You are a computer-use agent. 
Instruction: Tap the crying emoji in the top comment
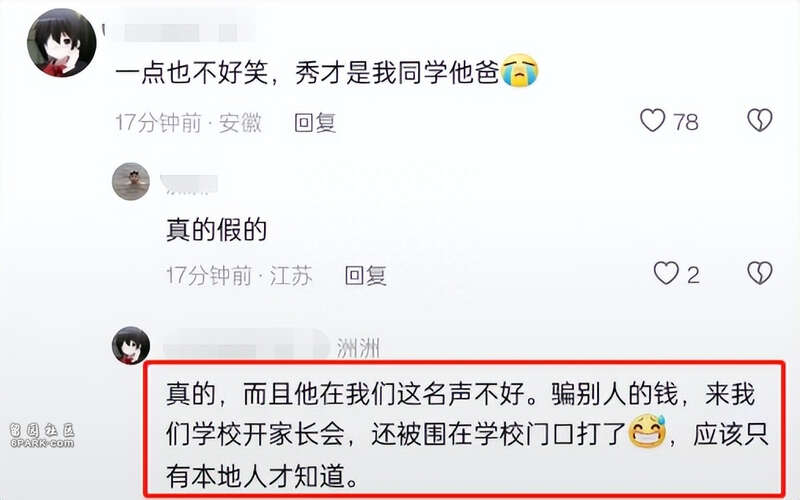coord(519,71)
